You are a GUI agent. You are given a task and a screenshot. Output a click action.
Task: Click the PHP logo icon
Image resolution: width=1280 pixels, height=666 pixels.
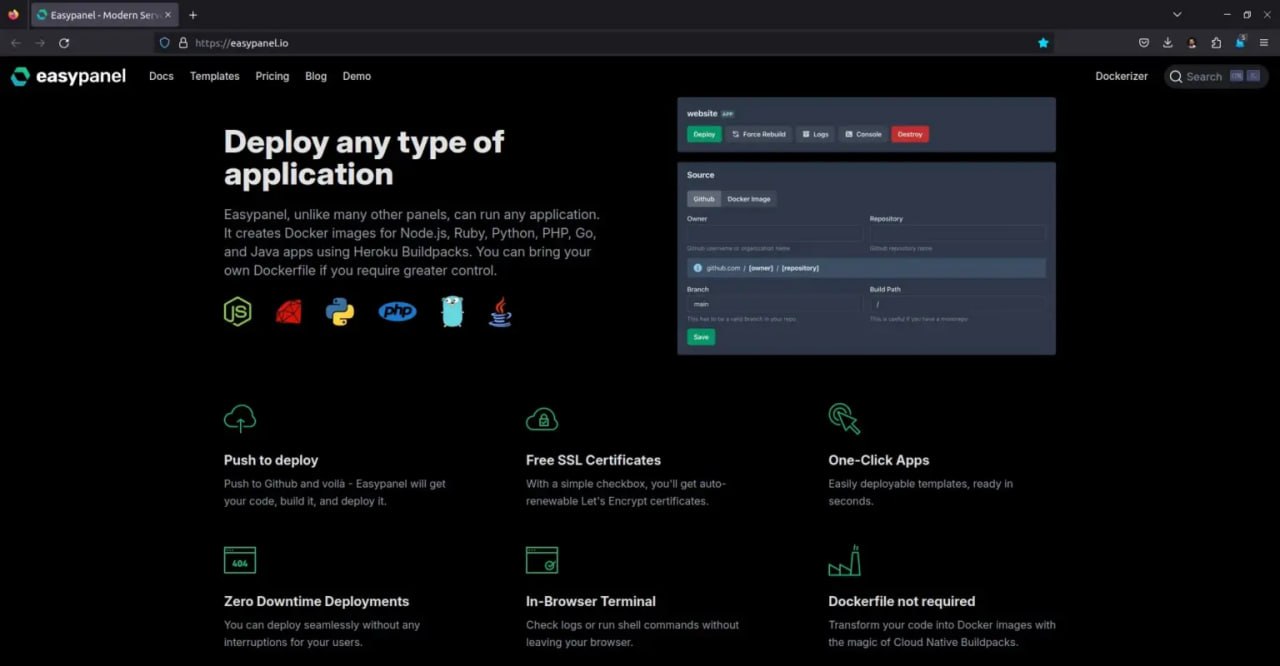point(397,311)
